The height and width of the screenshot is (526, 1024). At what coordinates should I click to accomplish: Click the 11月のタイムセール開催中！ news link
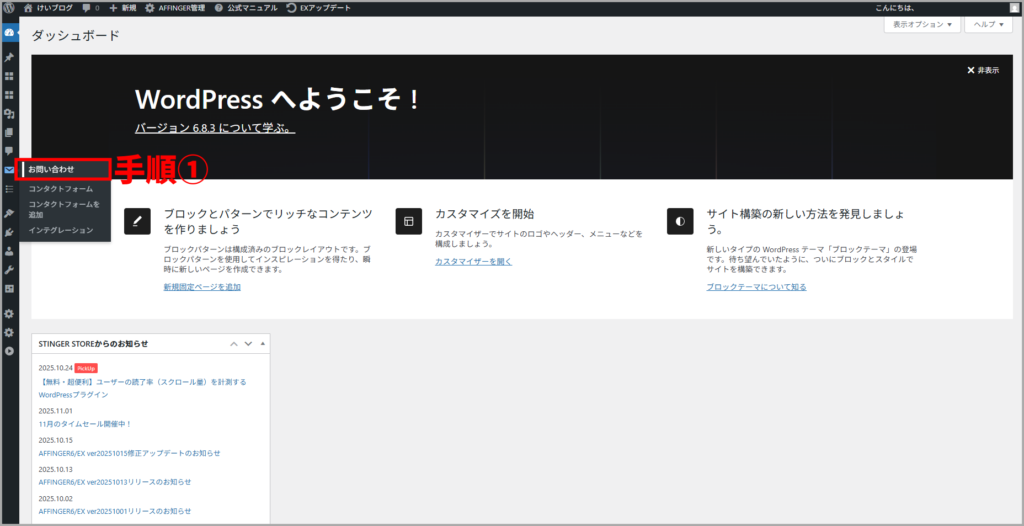click(x=85, y=424)
